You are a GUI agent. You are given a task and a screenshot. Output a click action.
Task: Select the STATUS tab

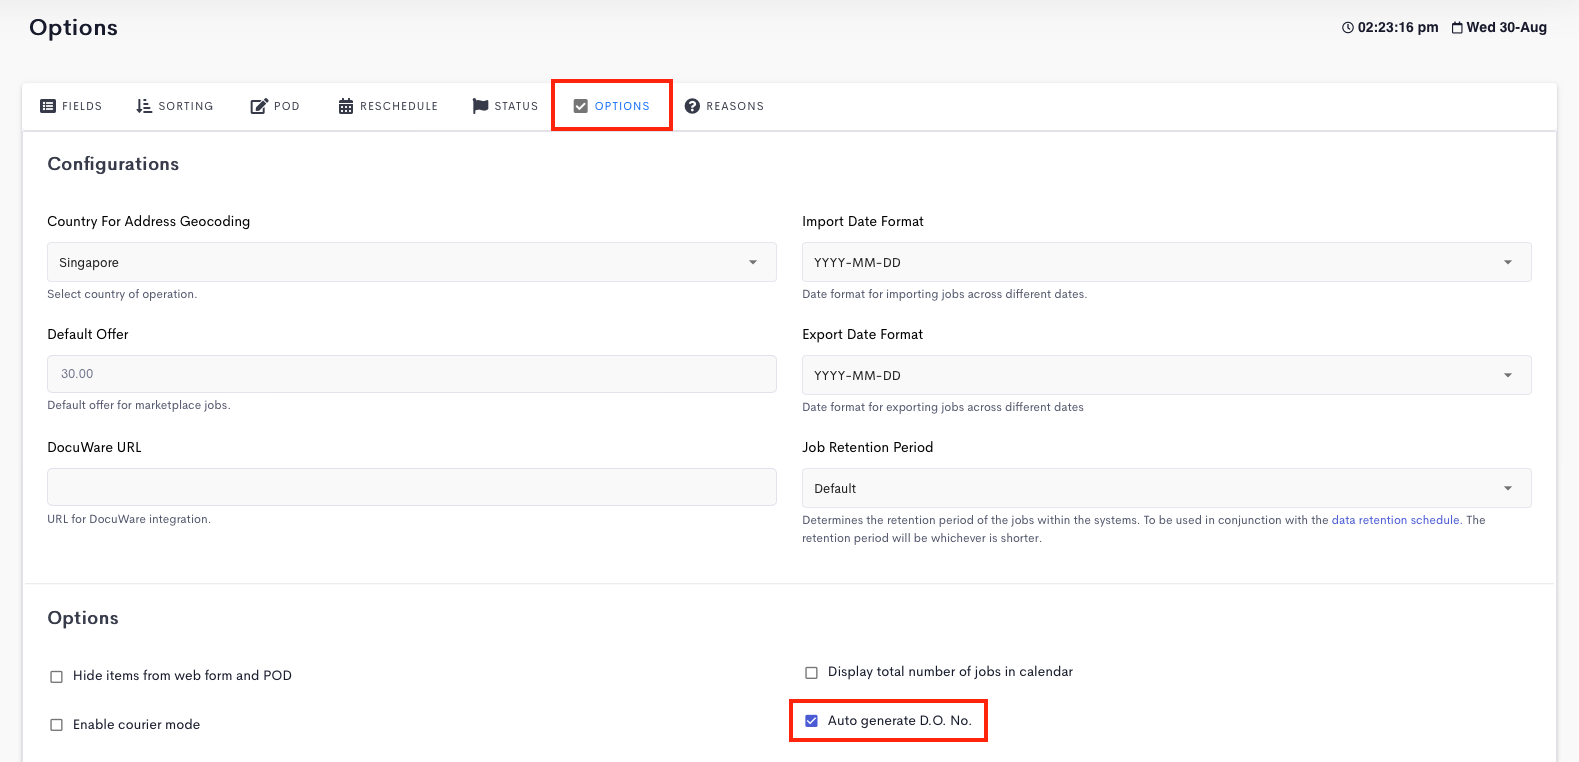(505, 106)
